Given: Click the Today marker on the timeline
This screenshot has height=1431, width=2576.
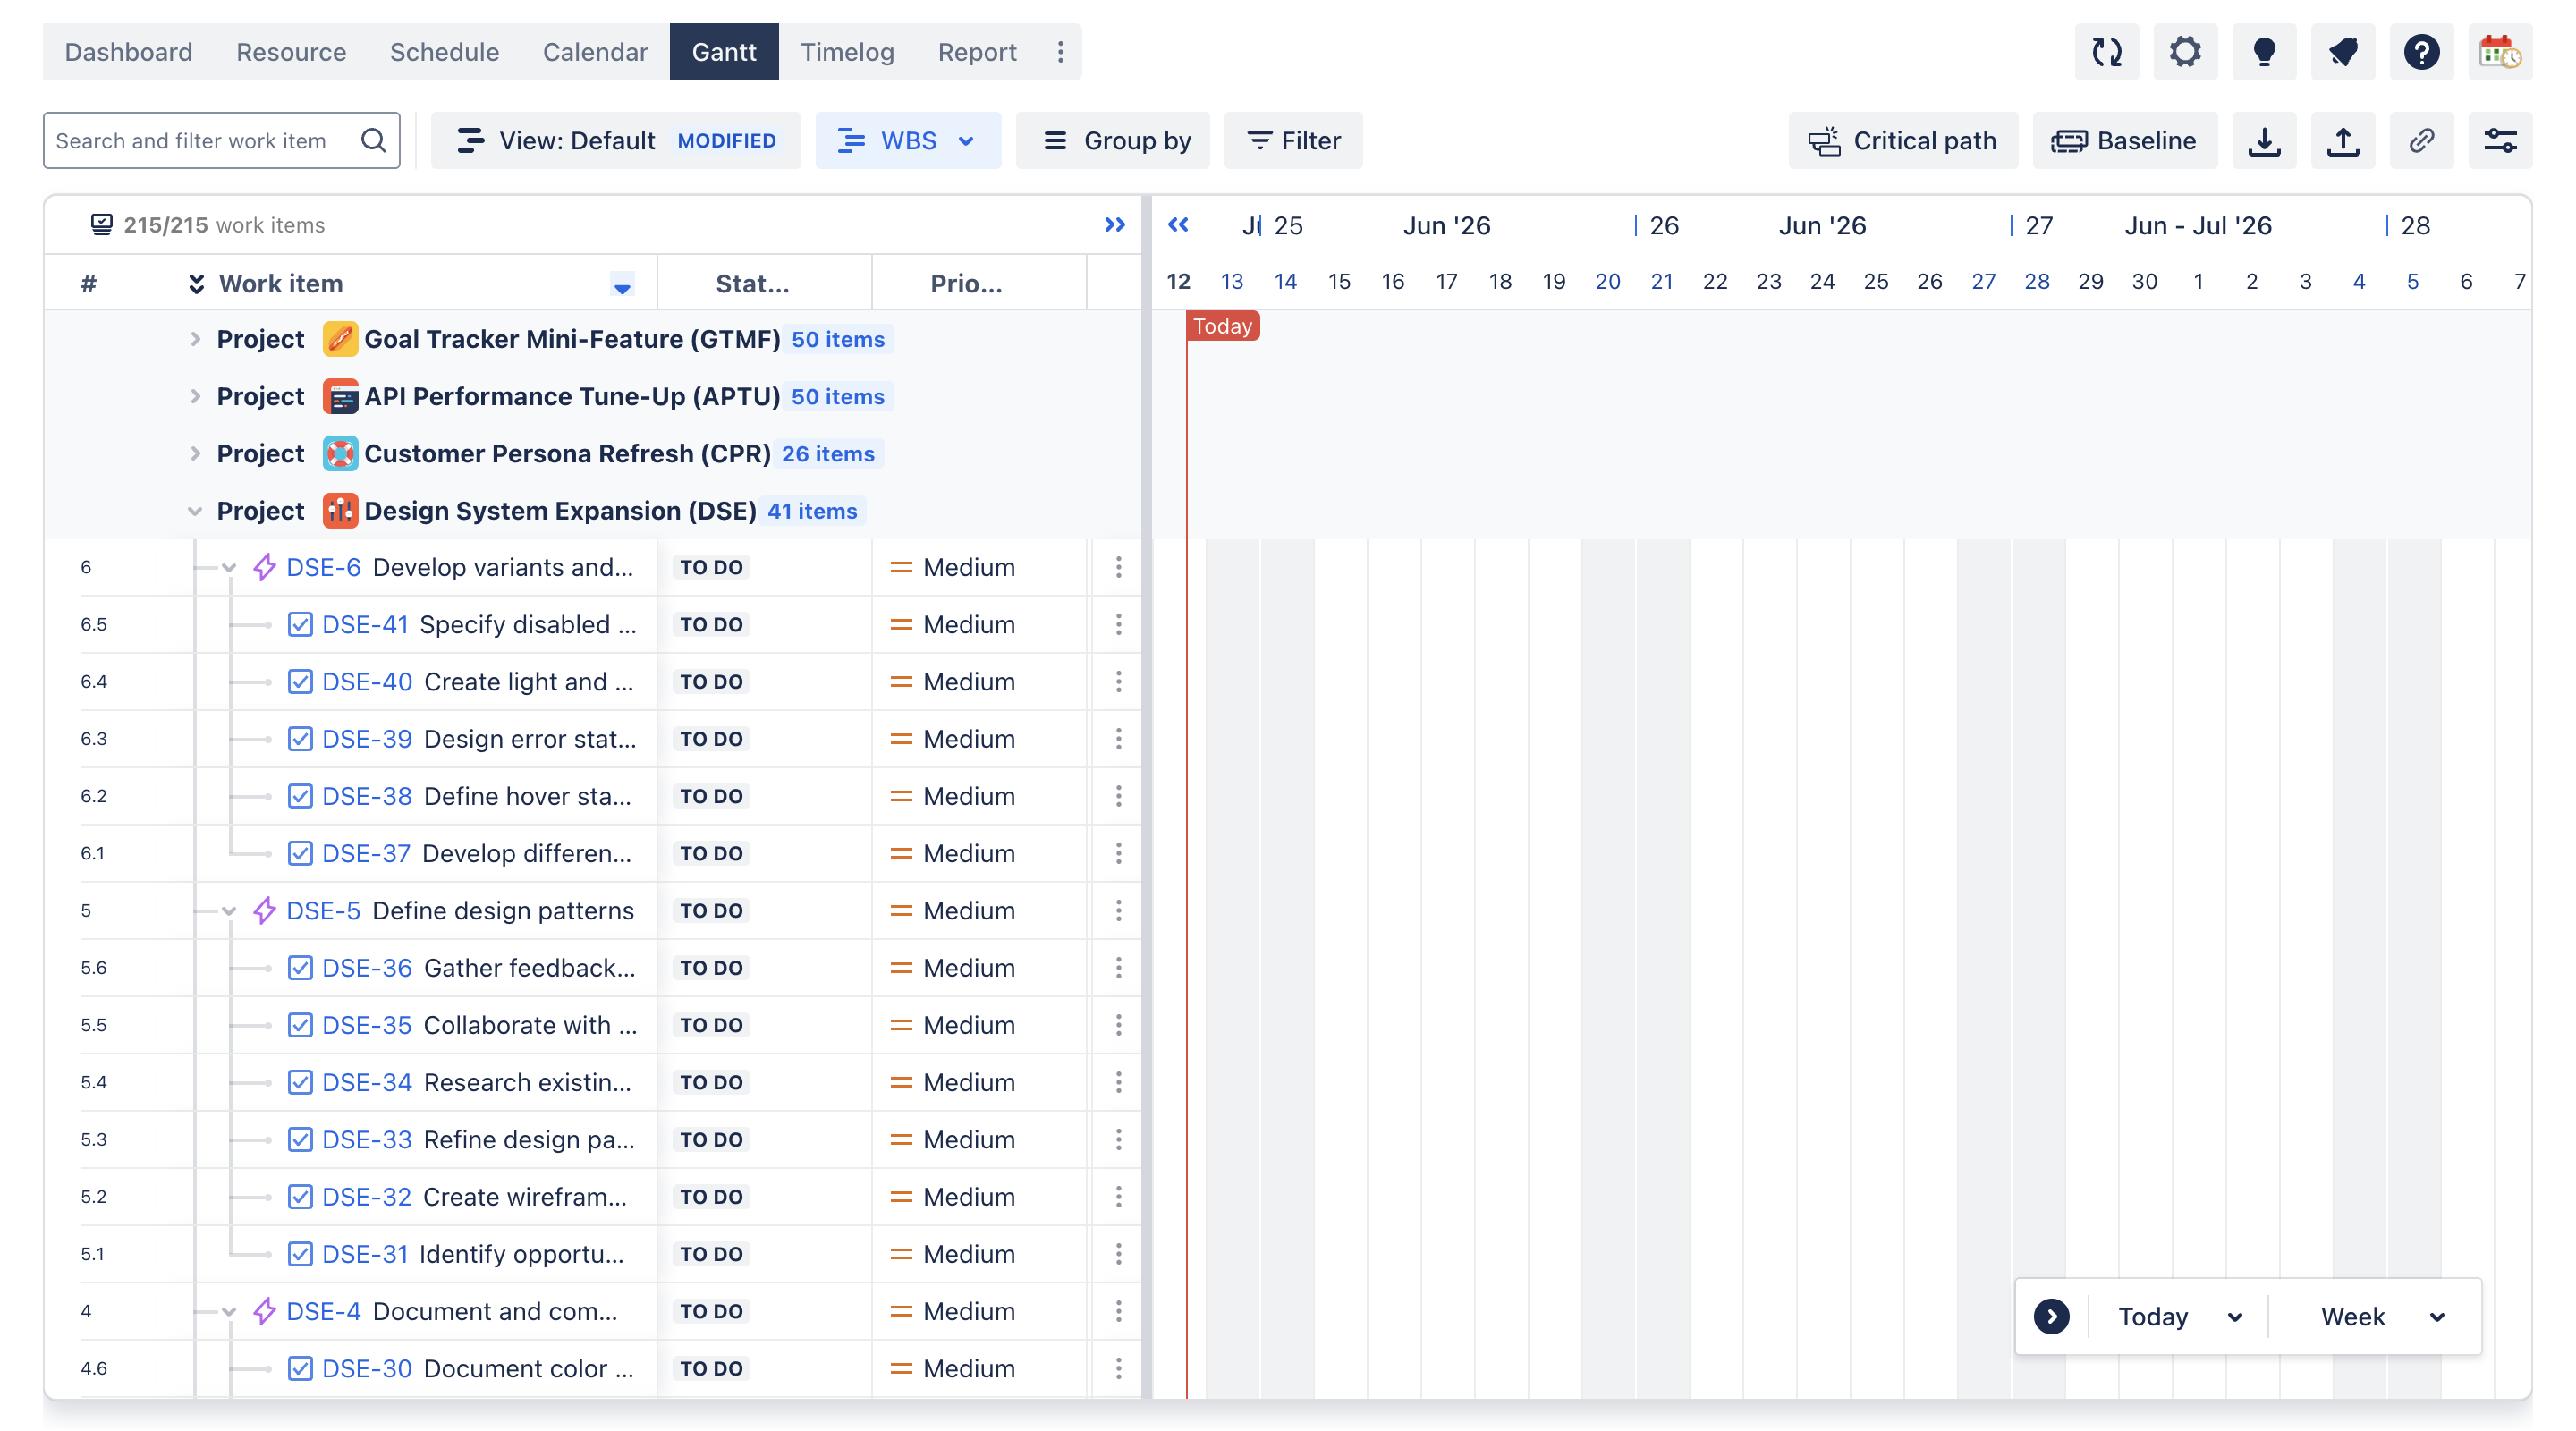Looking at the screenshot, I should 1222,326.
